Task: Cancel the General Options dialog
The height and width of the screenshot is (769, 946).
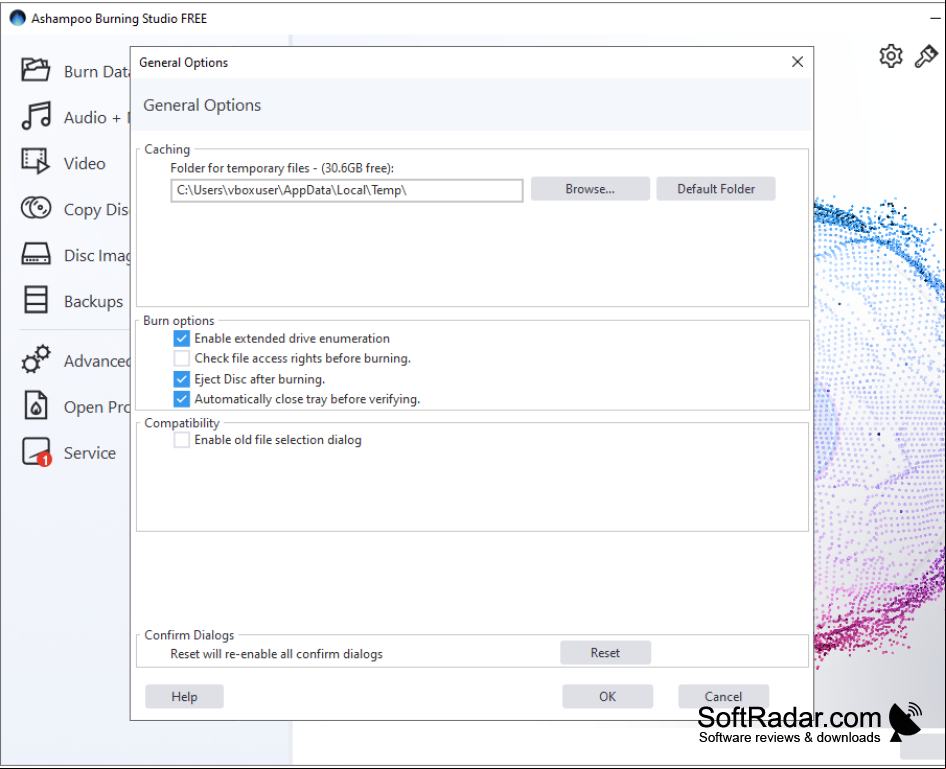Action: 723,697
